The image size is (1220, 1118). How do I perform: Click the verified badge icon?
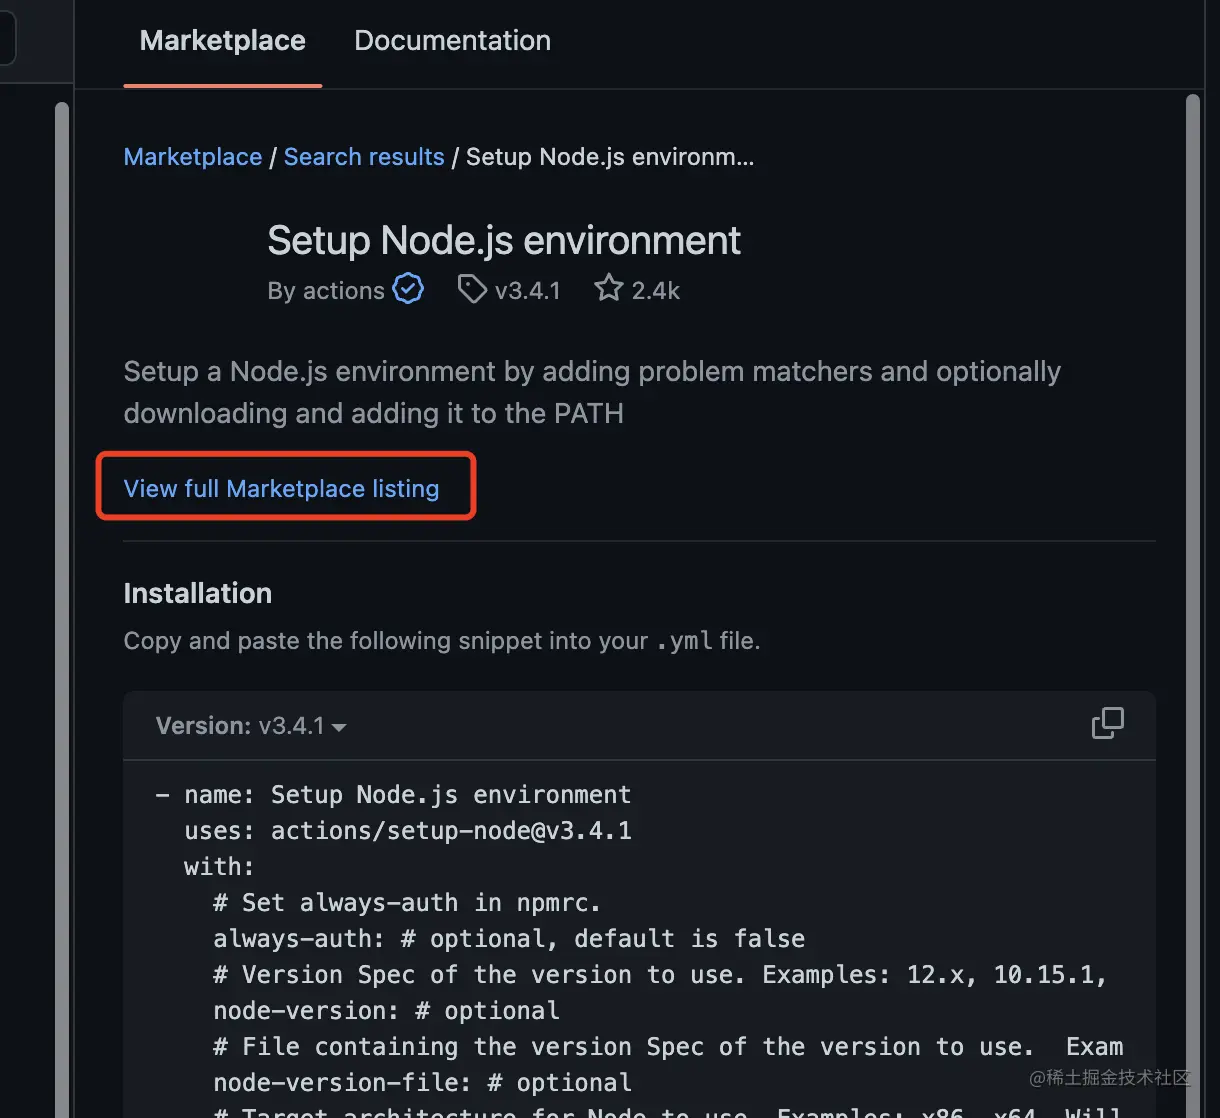[x=408, y=290]
